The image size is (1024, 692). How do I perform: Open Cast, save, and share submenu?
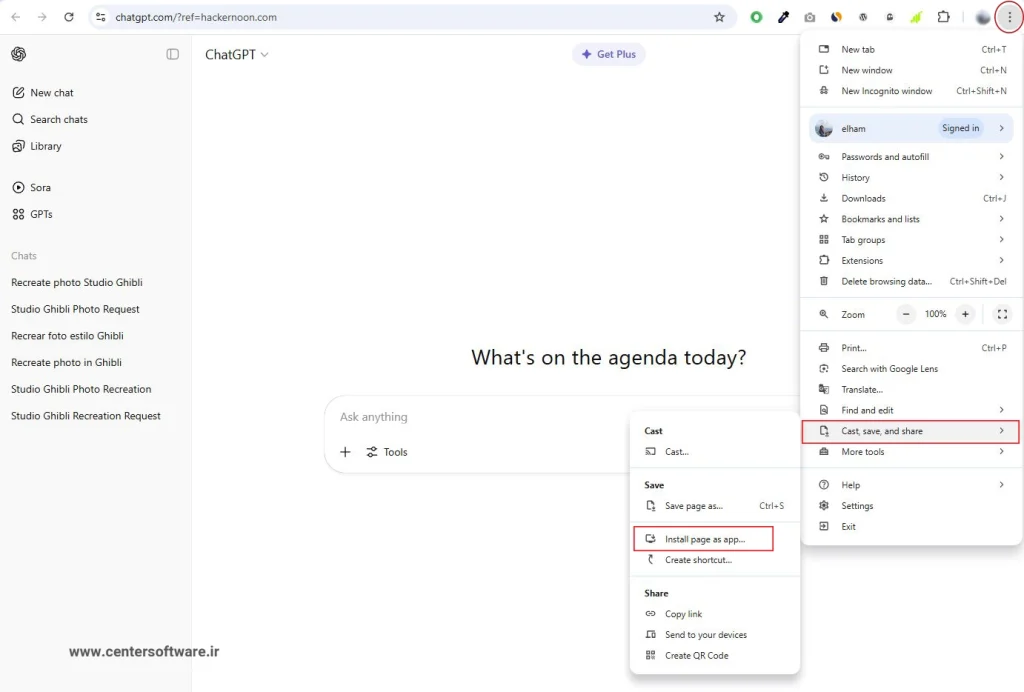coord(911,431)
